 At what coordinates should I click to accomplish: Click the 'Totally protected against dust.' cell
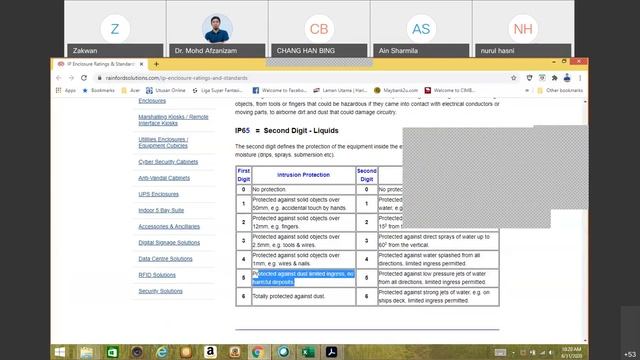[x=304, y=296]
